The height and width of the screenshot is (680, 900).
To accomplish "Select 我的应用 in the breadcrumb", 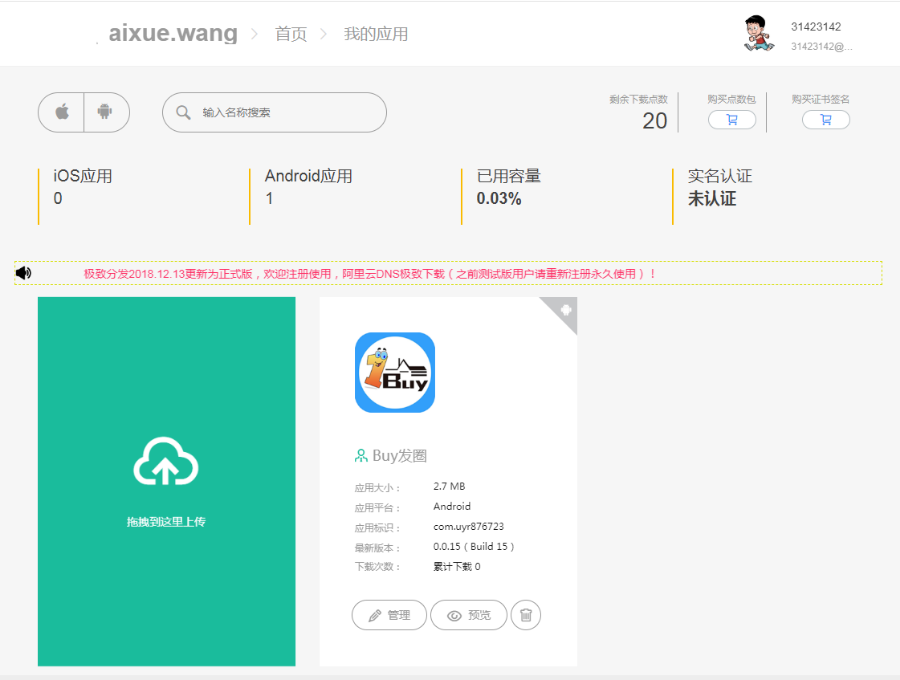I will (x=376, y=33).
